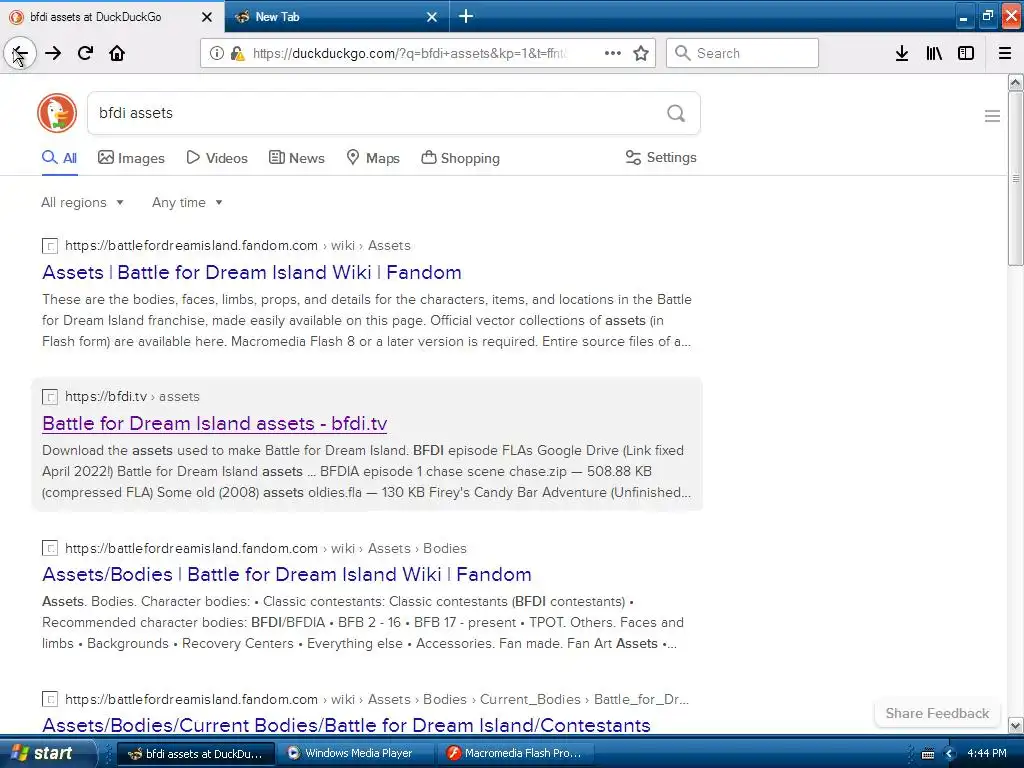The width and height of the screenshot is (1024, 768).
Task: Reload the current page
Action: (85, 54)
